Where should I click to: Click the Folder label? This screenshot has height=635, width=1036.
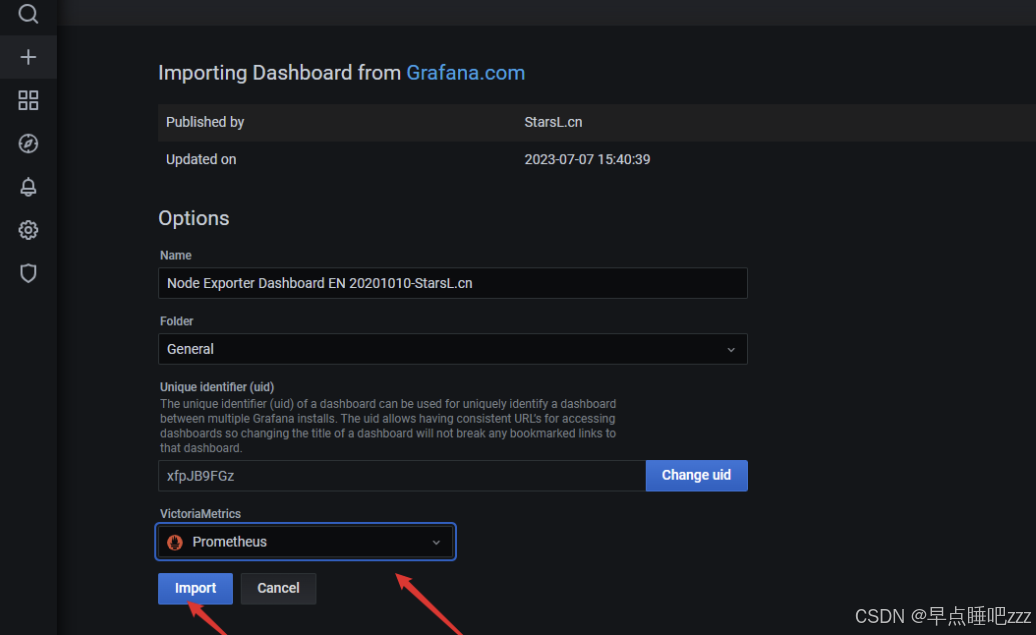tap(176, 321)
